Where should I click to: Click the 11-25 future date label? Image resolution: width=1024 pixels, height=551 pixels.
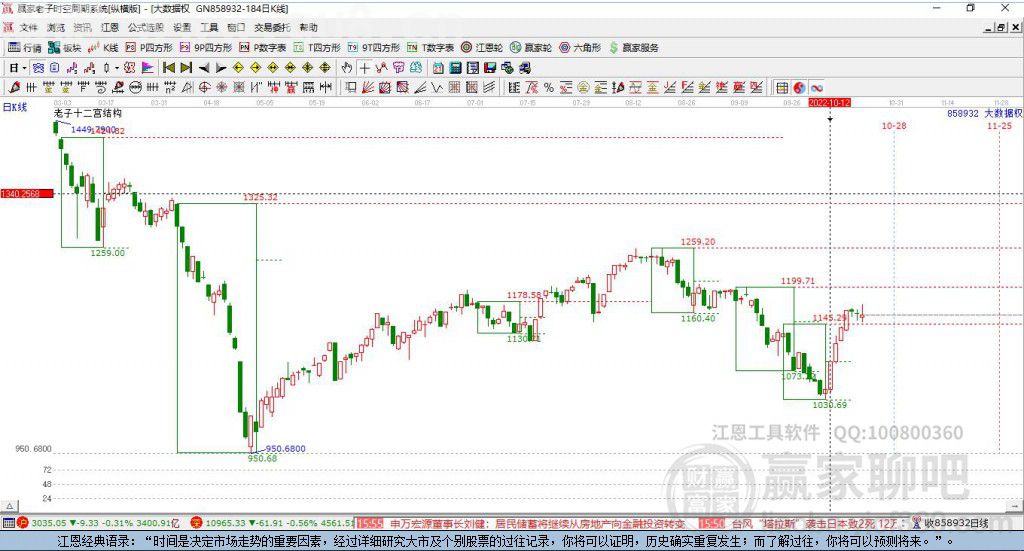pos(999,125)
